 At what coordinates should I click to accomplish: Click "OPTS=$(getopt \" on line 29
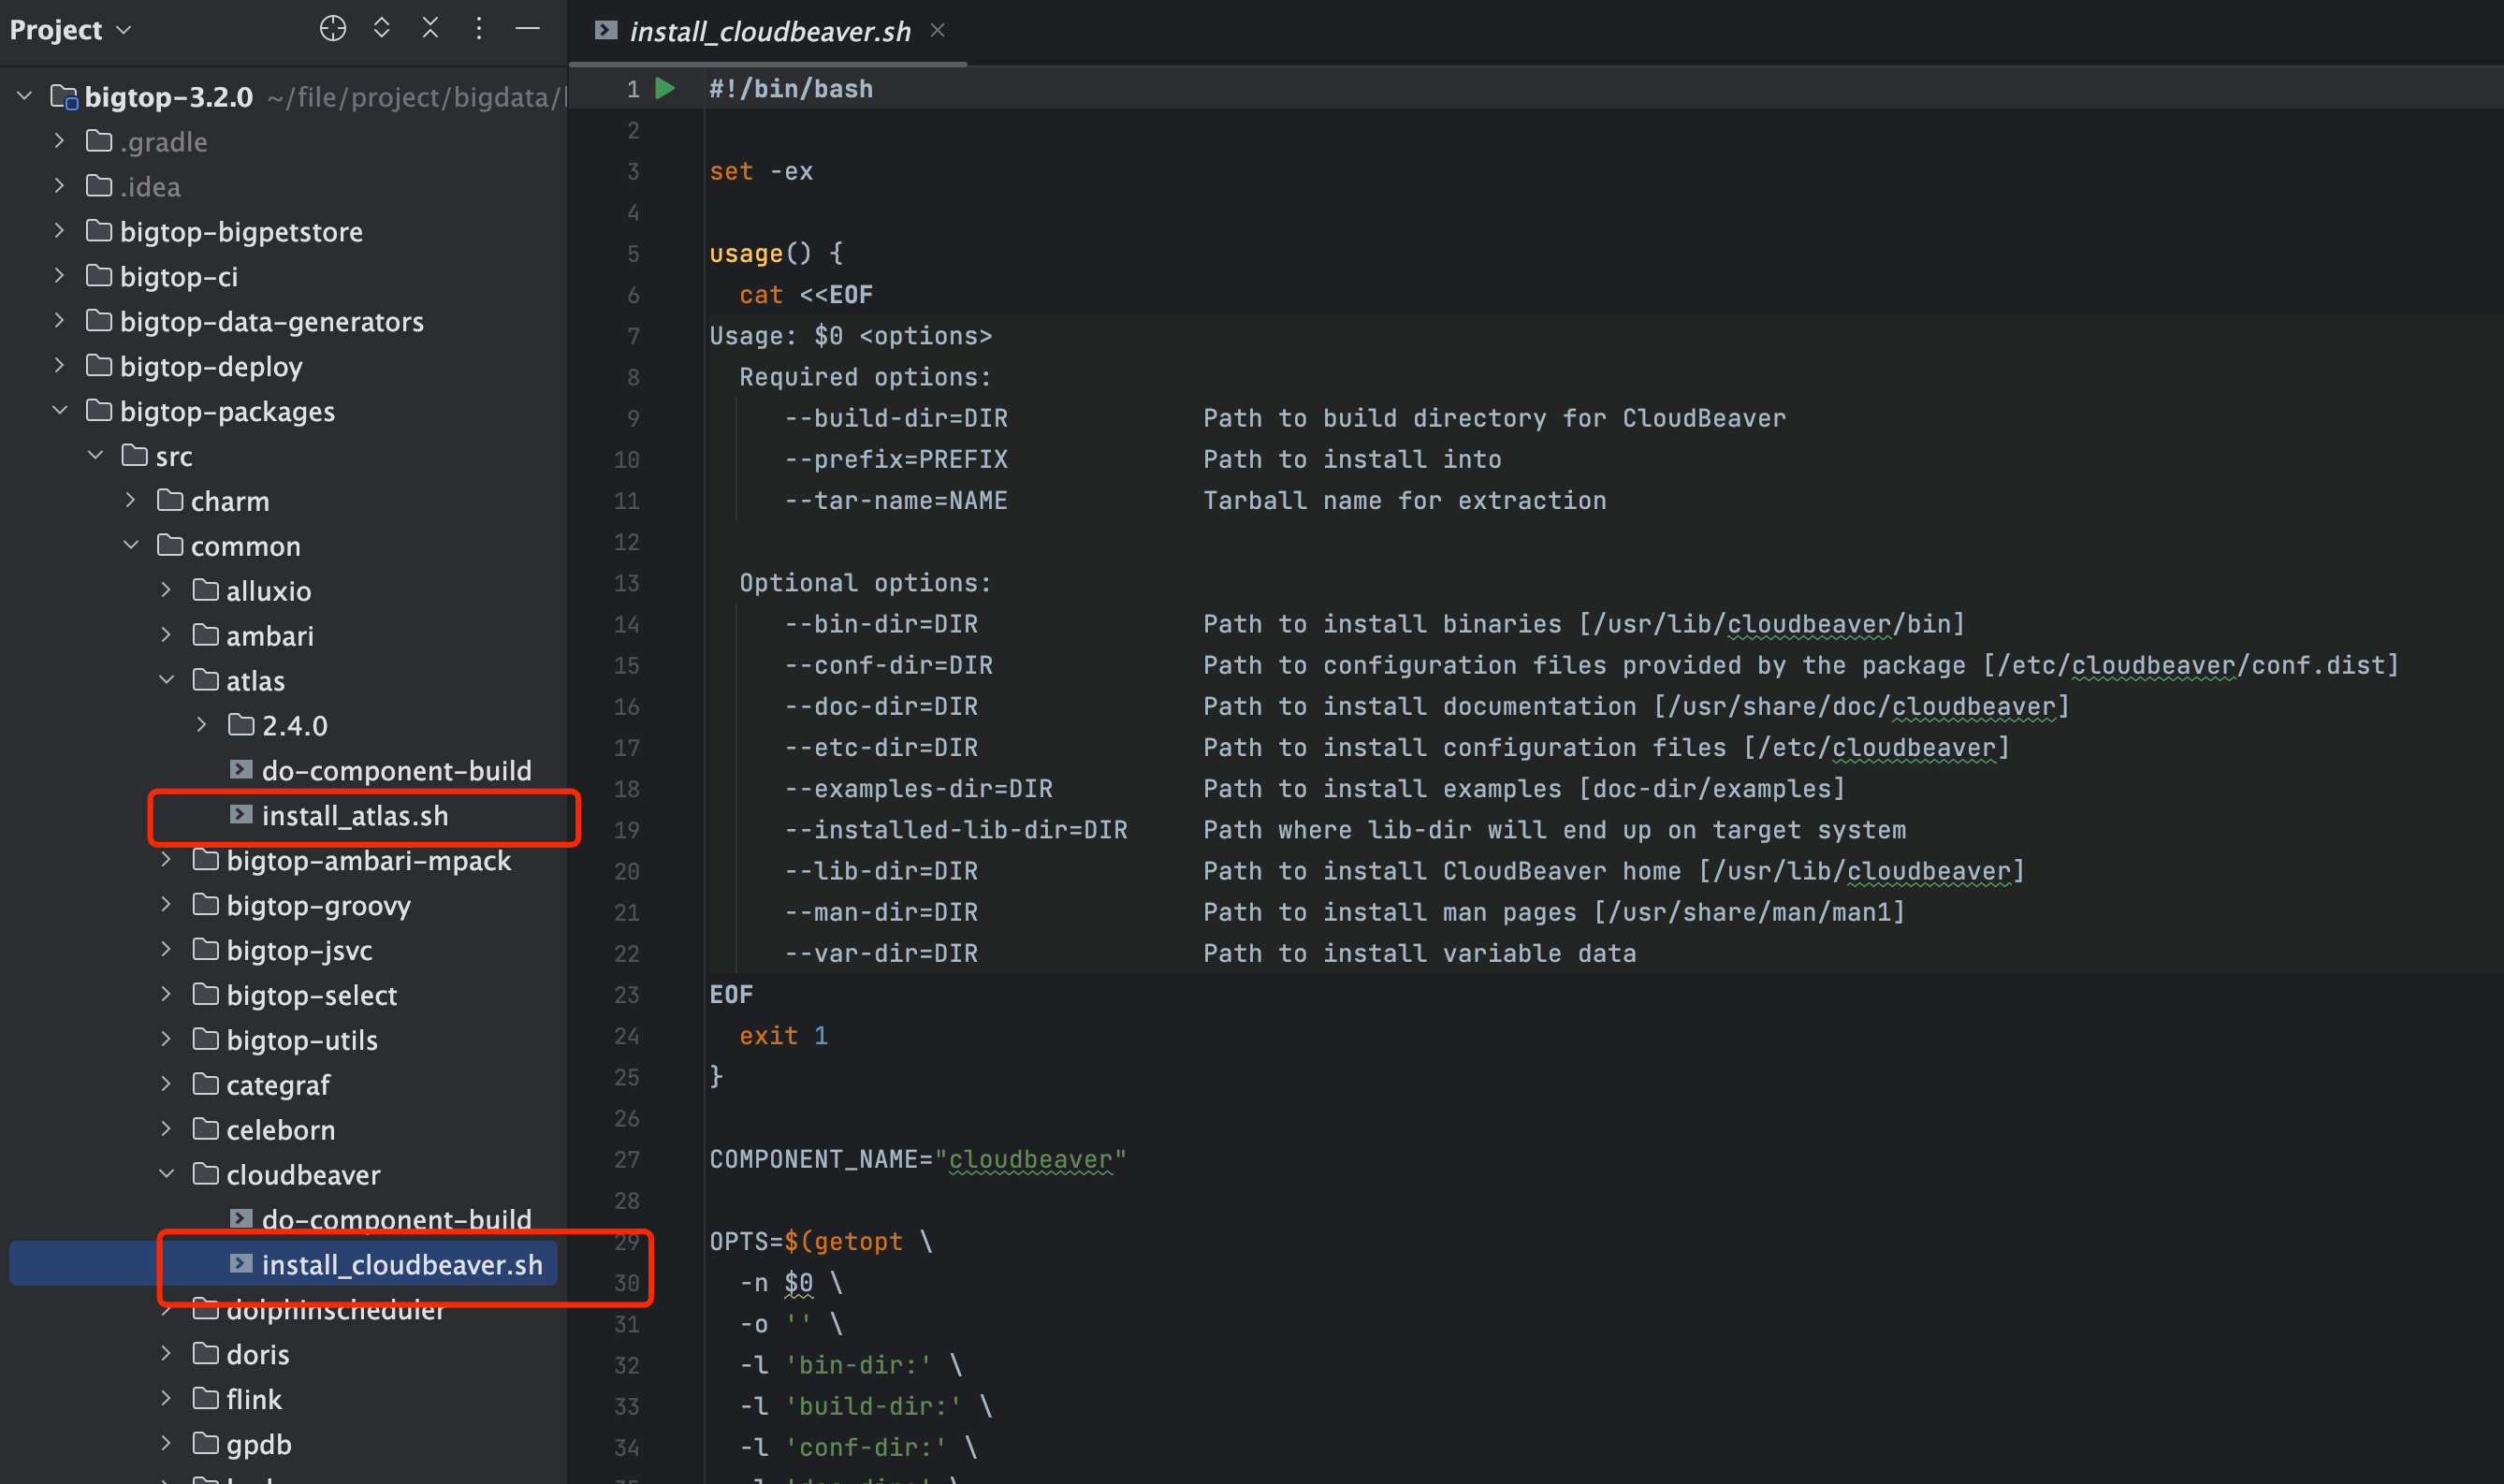pos(821,1241)
